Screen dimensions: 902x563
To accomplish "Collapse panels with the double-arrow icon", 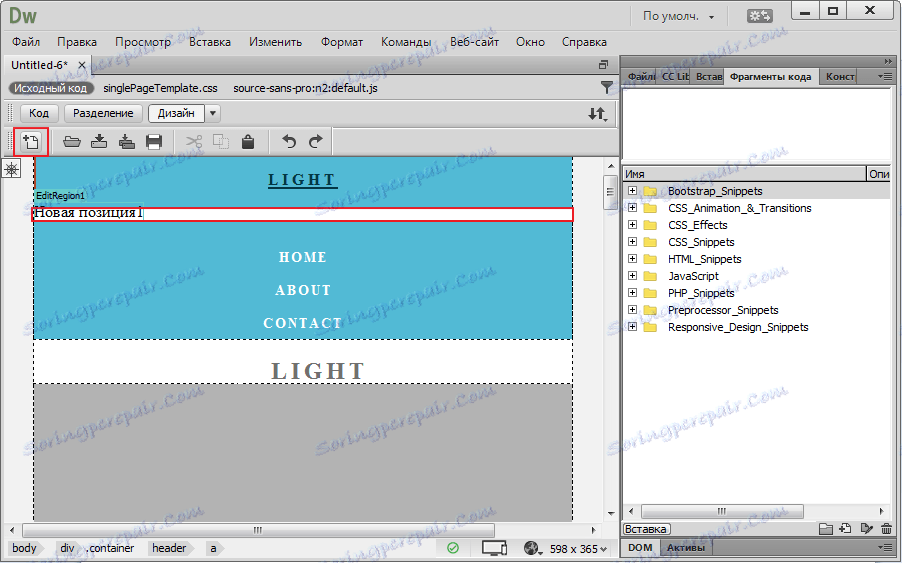I will (x=889, y=62).
